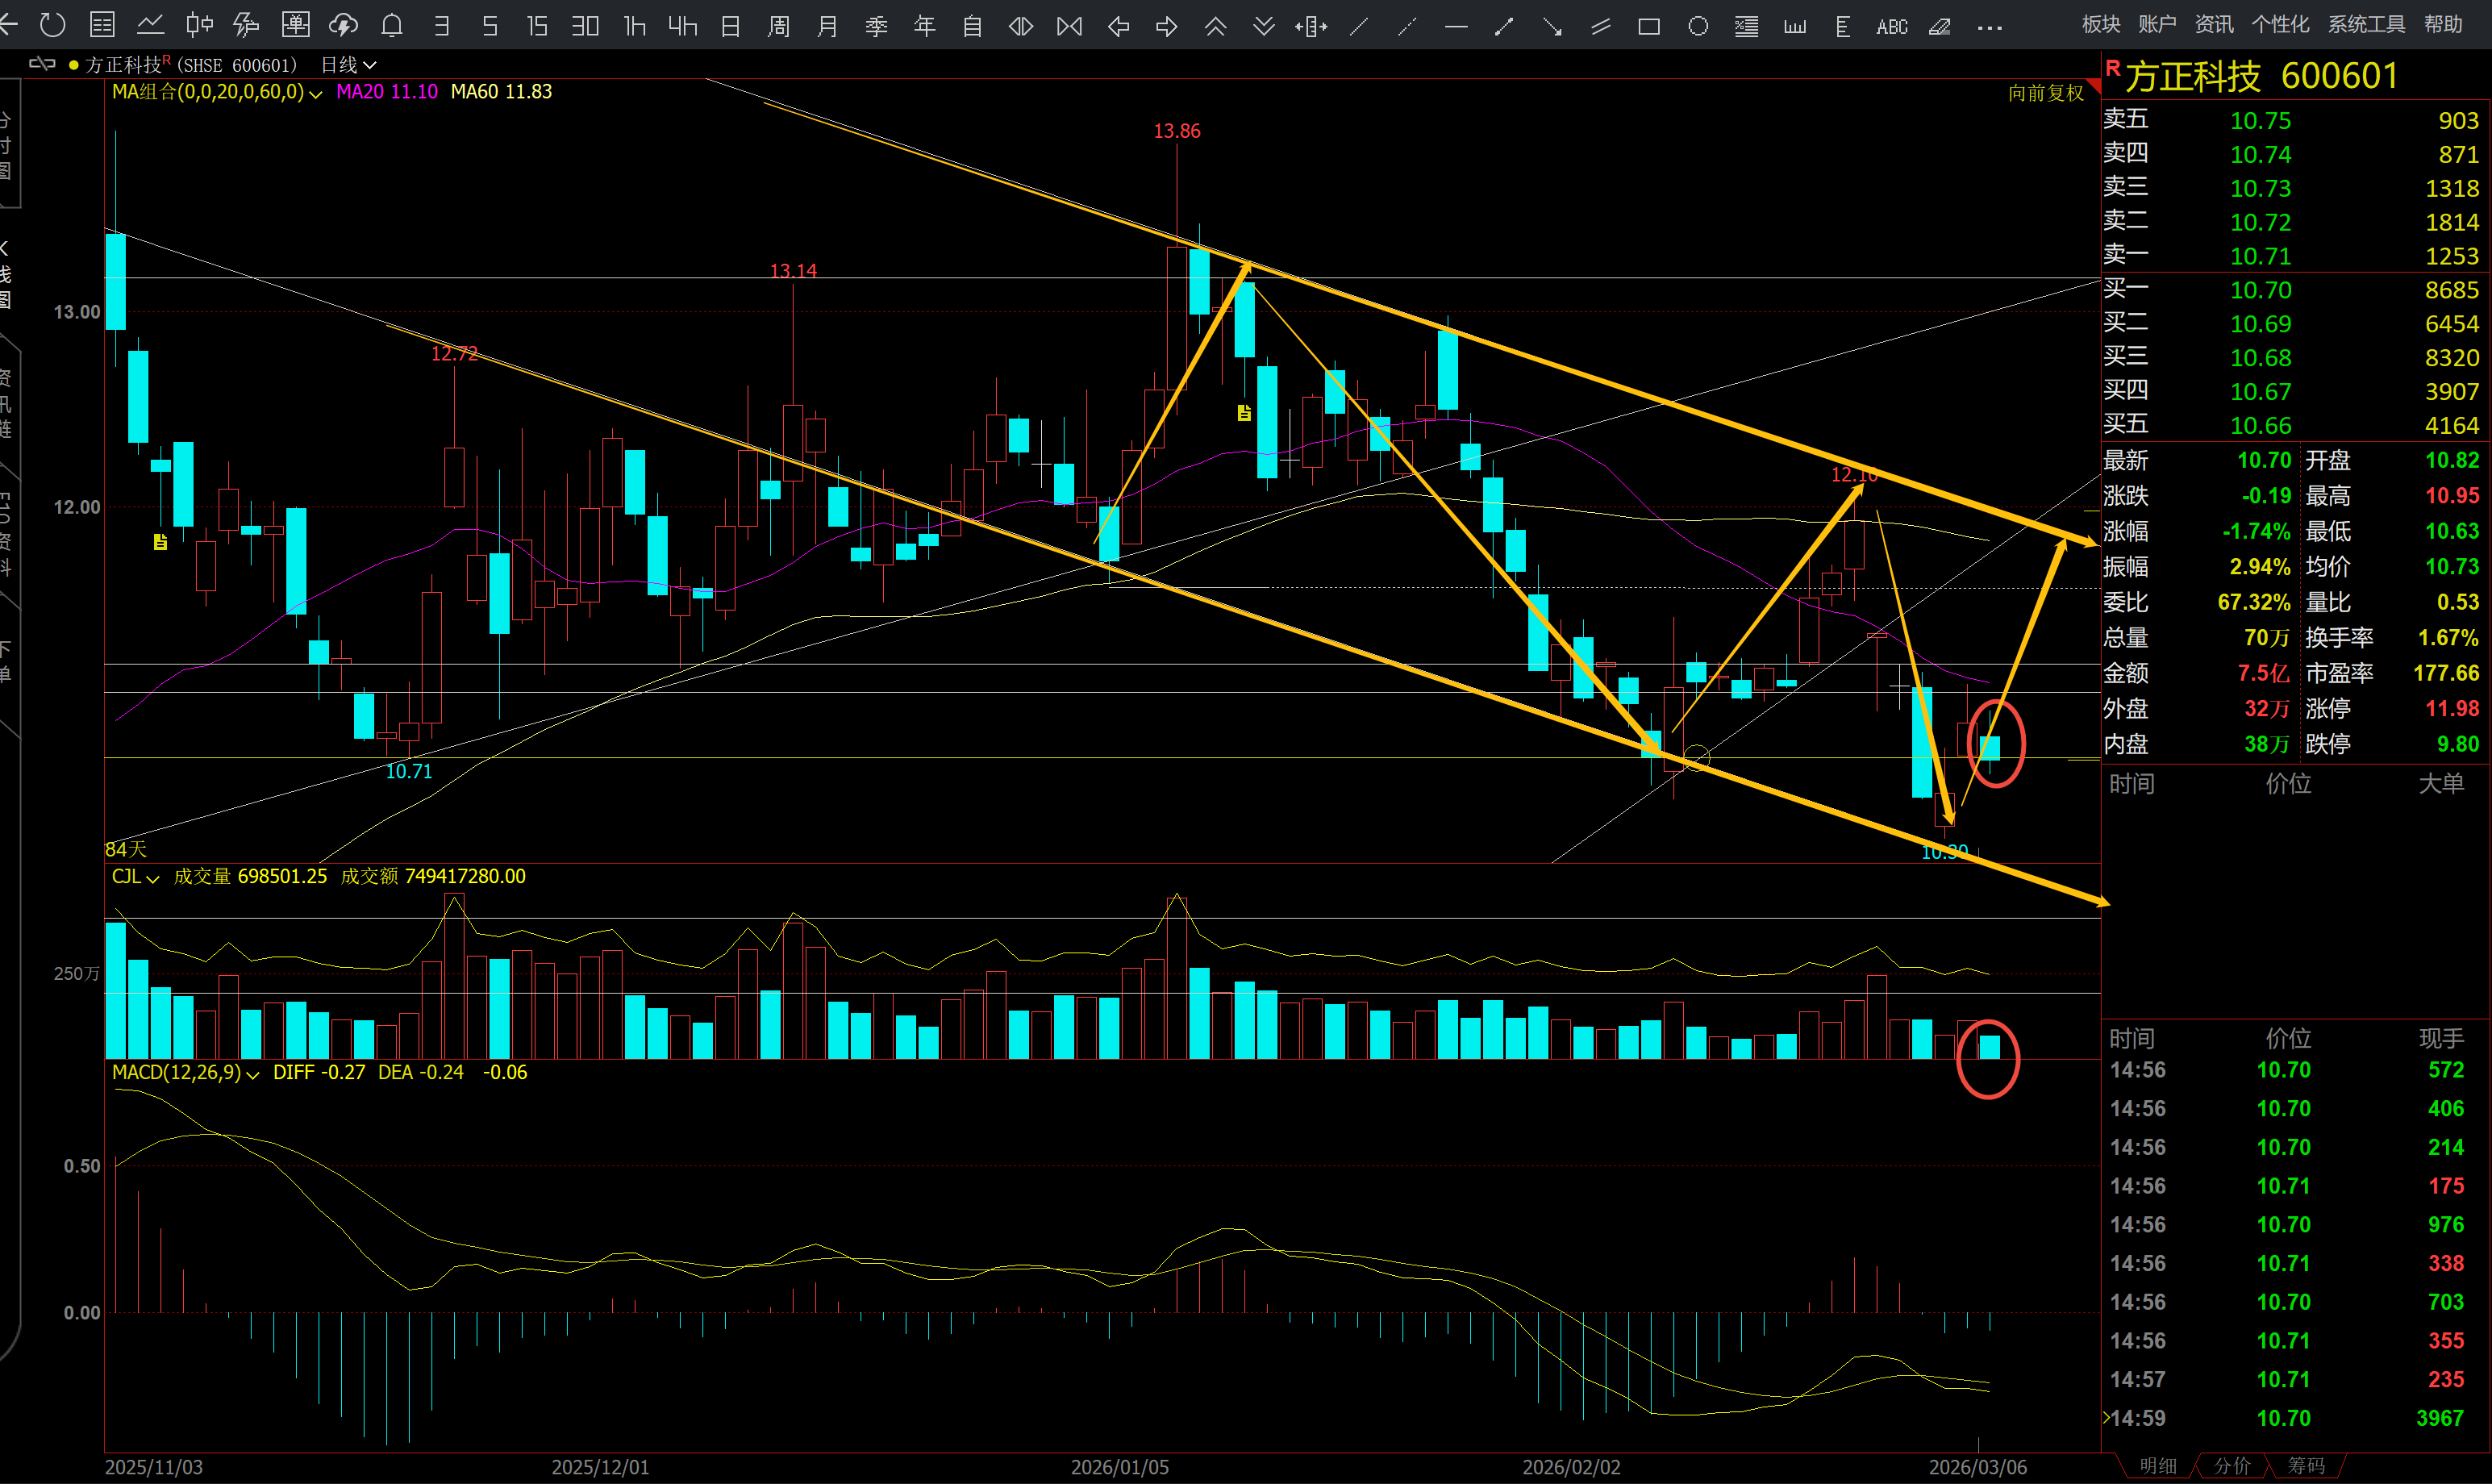Switch chart to monthly (月) period
The width and height of the screenshot is (2492, 1484).
(827, 26)
